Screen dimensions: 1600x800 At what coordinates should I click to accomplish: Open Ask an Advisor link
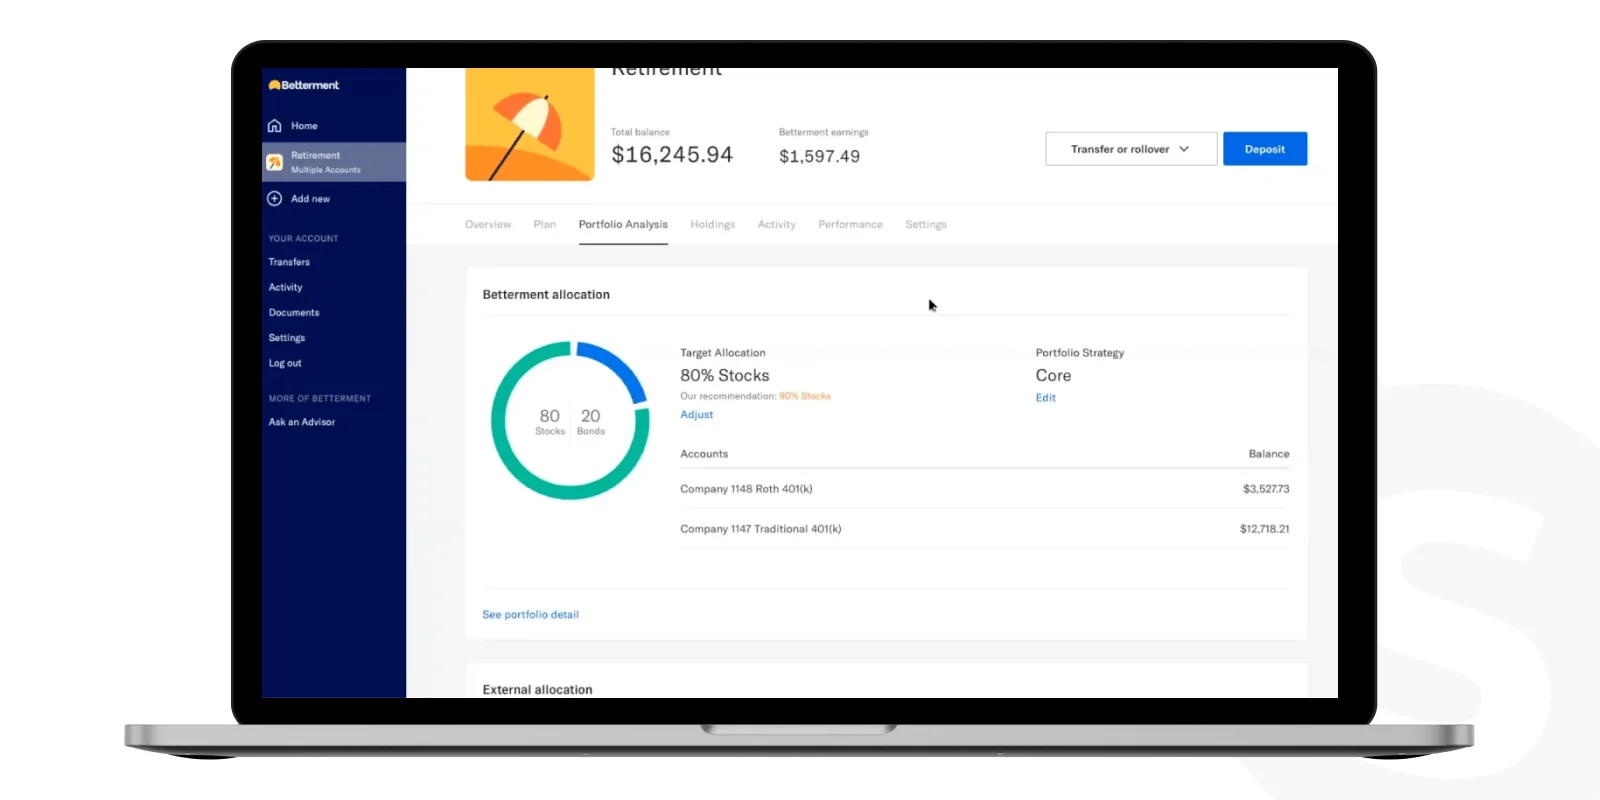pos(302,422)
